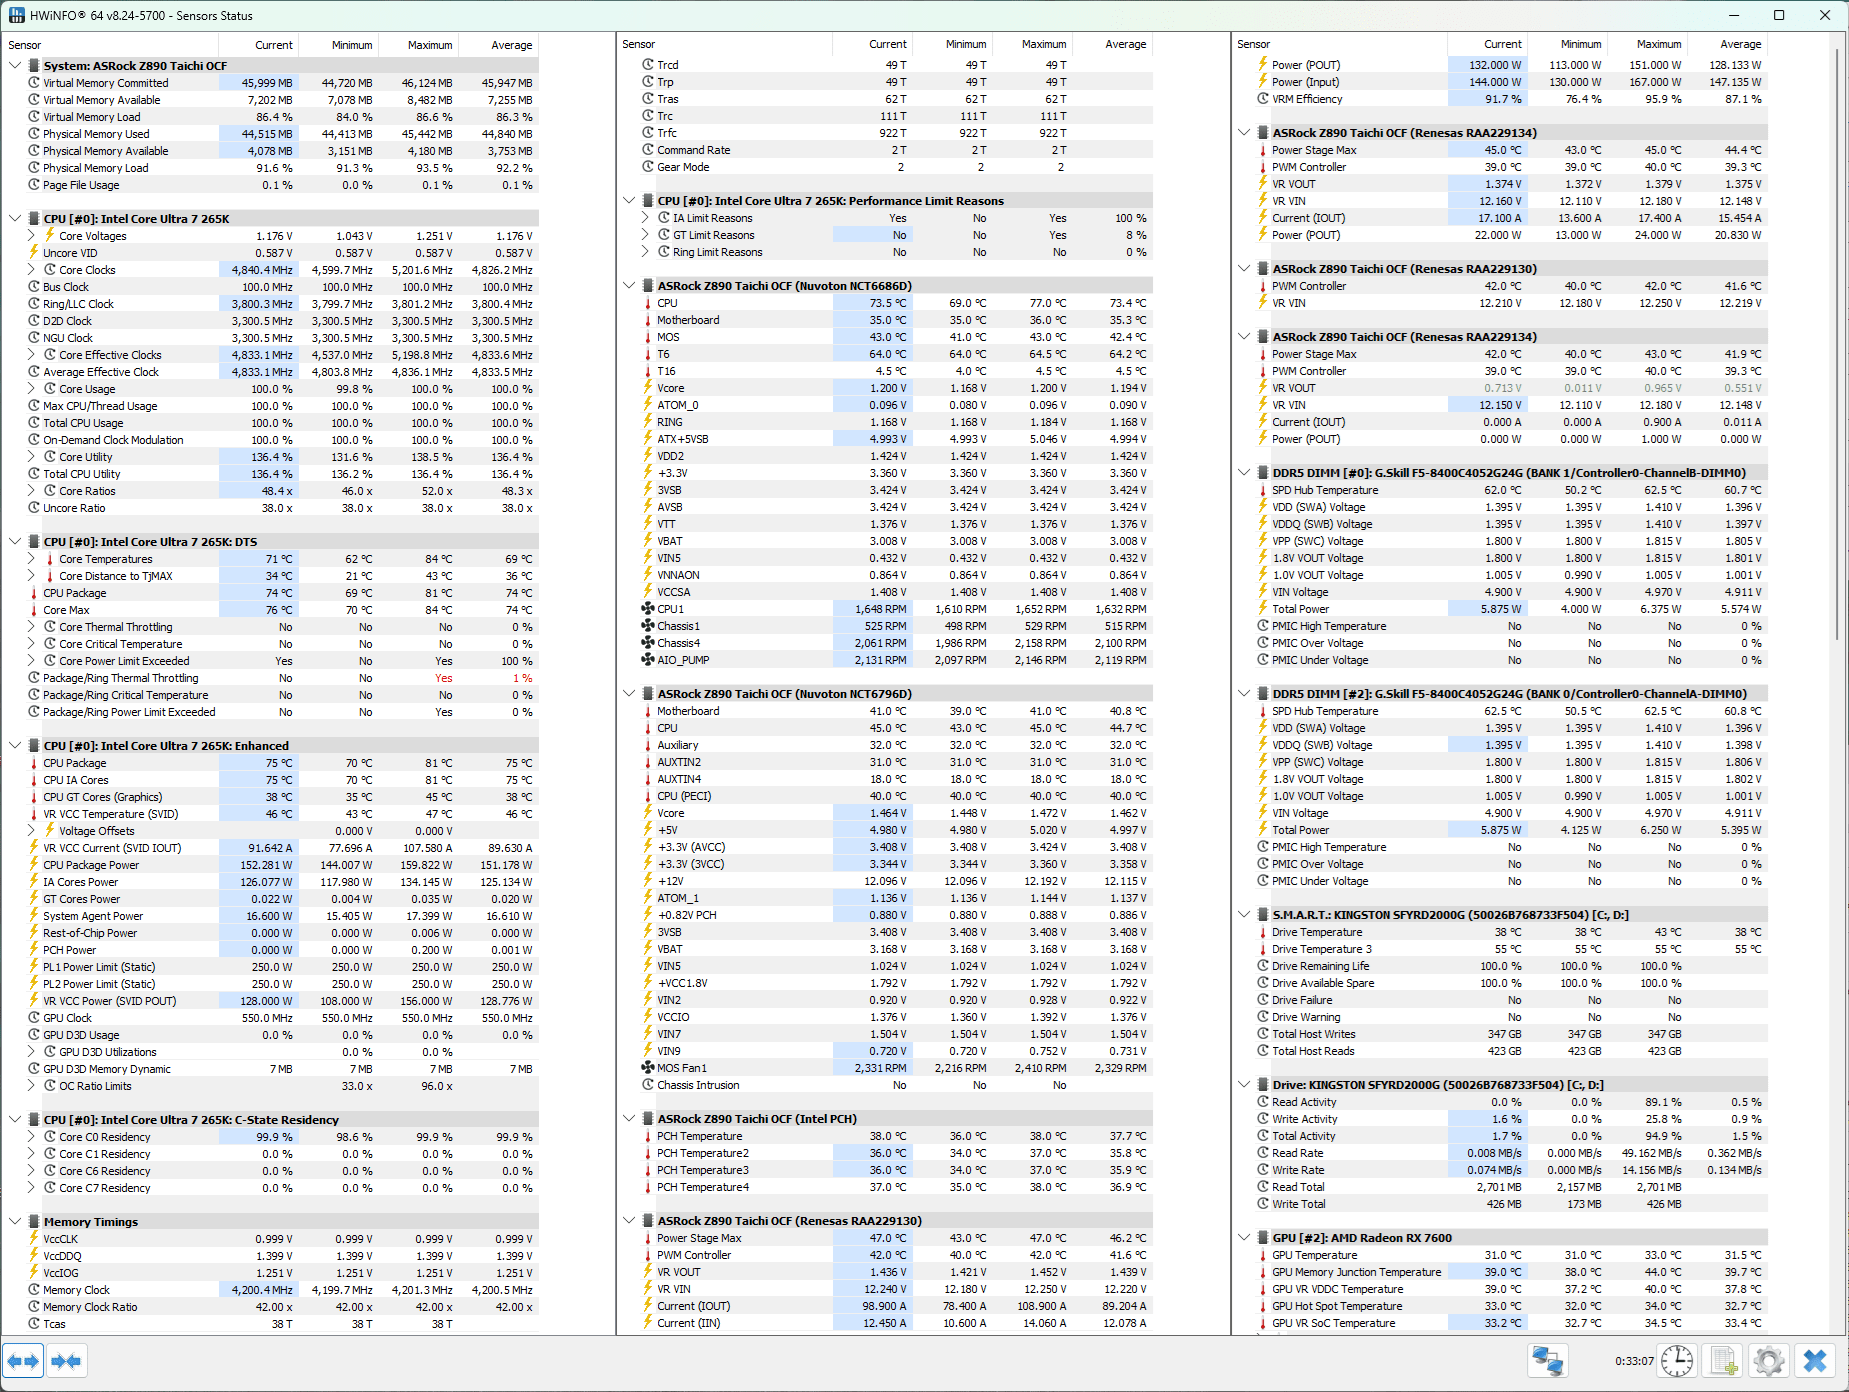The width and height of the screenshot is (1849, 1392).
Task: Expand the IA Limit Reasons sub-items
Action: [x=645, y=218]
